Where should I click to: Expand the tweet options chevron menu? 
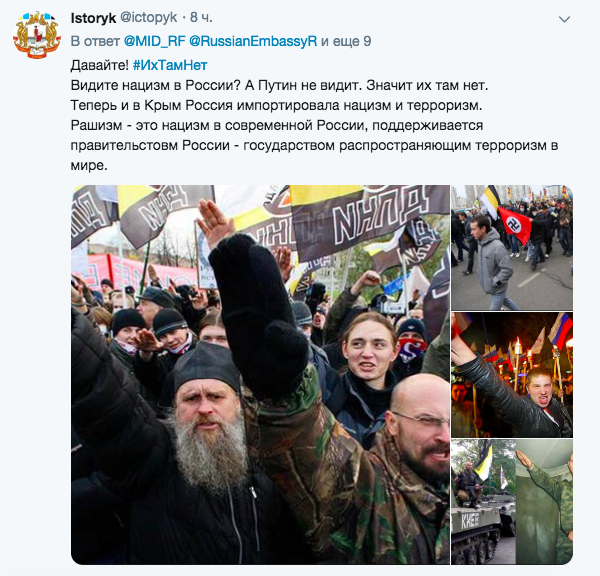tap(564, 19)
